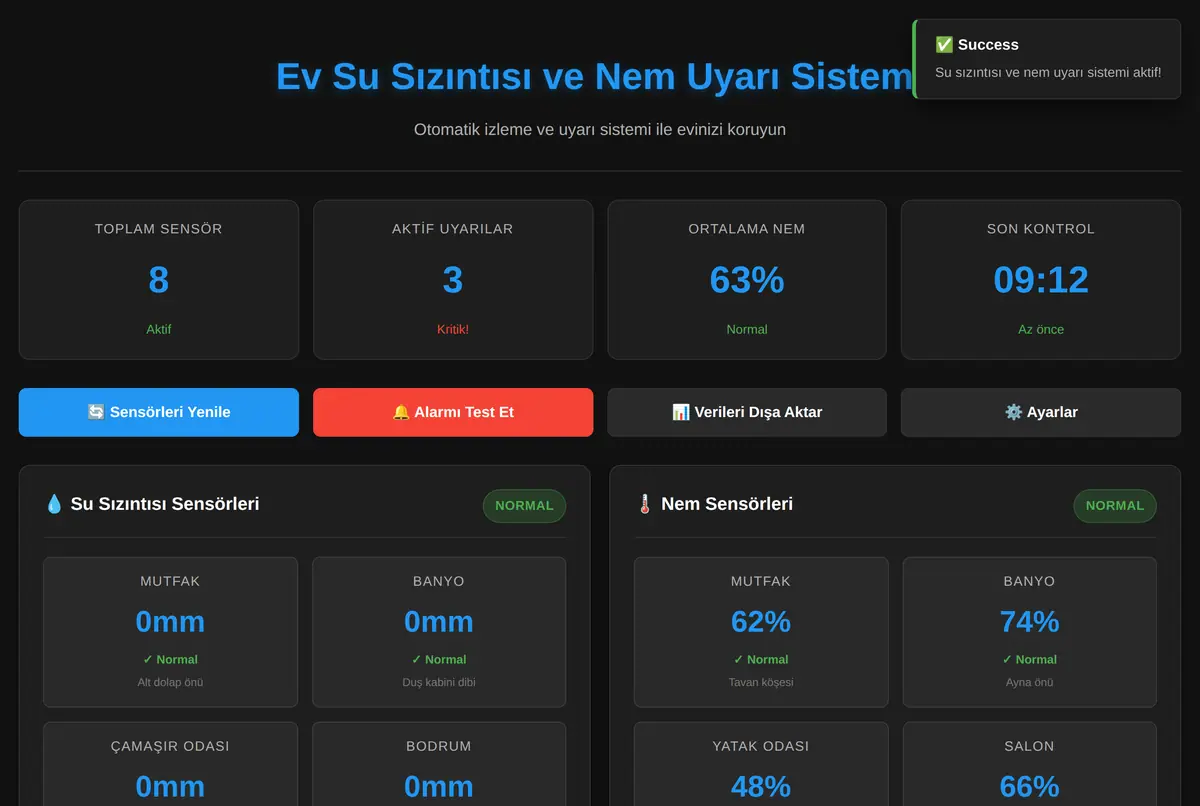
Task: Click the 'Alt dolap önü' location text
Action: click(x=170, y=683)
